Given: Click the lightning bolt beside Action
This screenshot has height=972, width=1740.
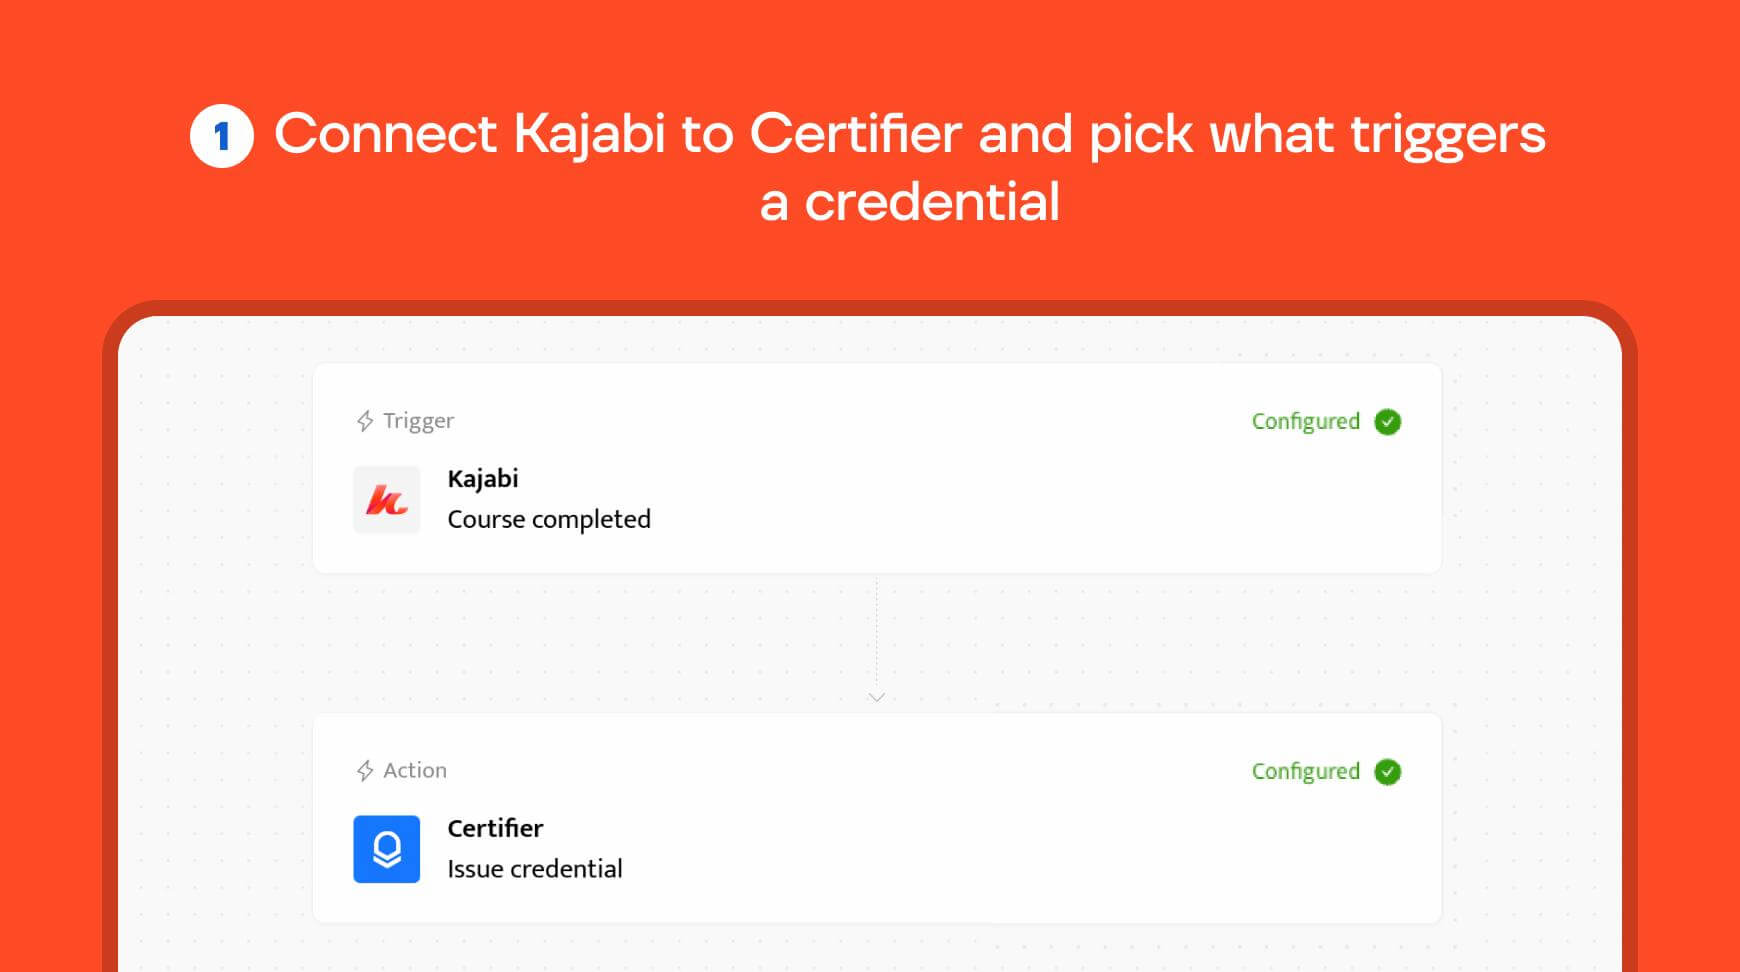Looking at the screenshot, I should [x=365, y=771].
